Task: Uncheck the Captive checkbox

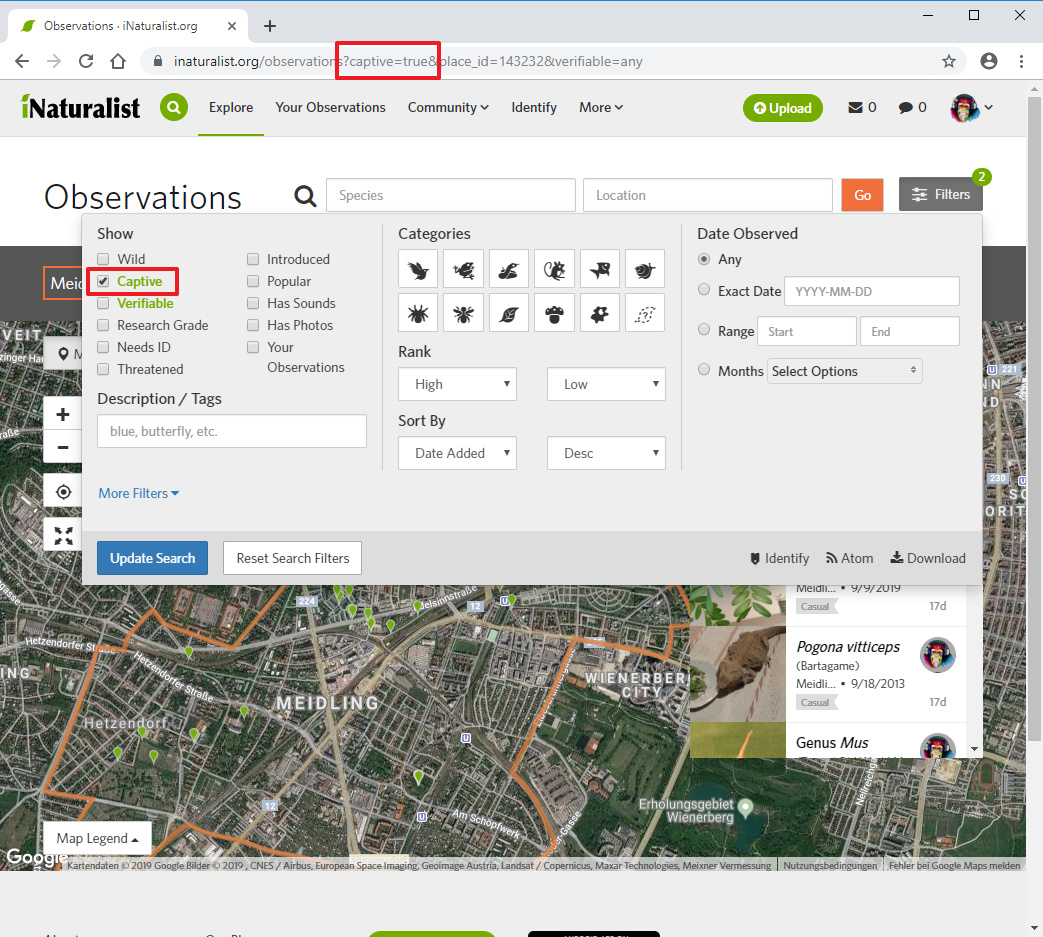Action: coord(103,281)
